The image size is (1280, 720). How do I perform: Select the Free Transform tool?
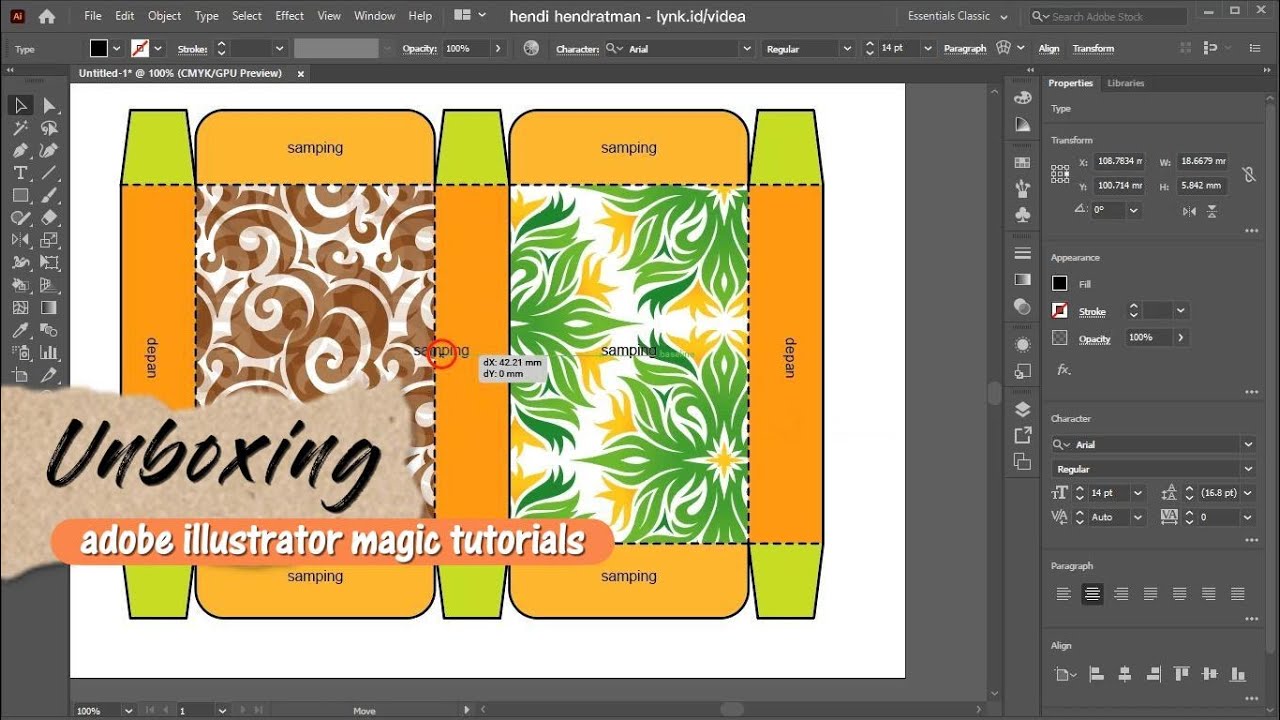coord(49,263)
